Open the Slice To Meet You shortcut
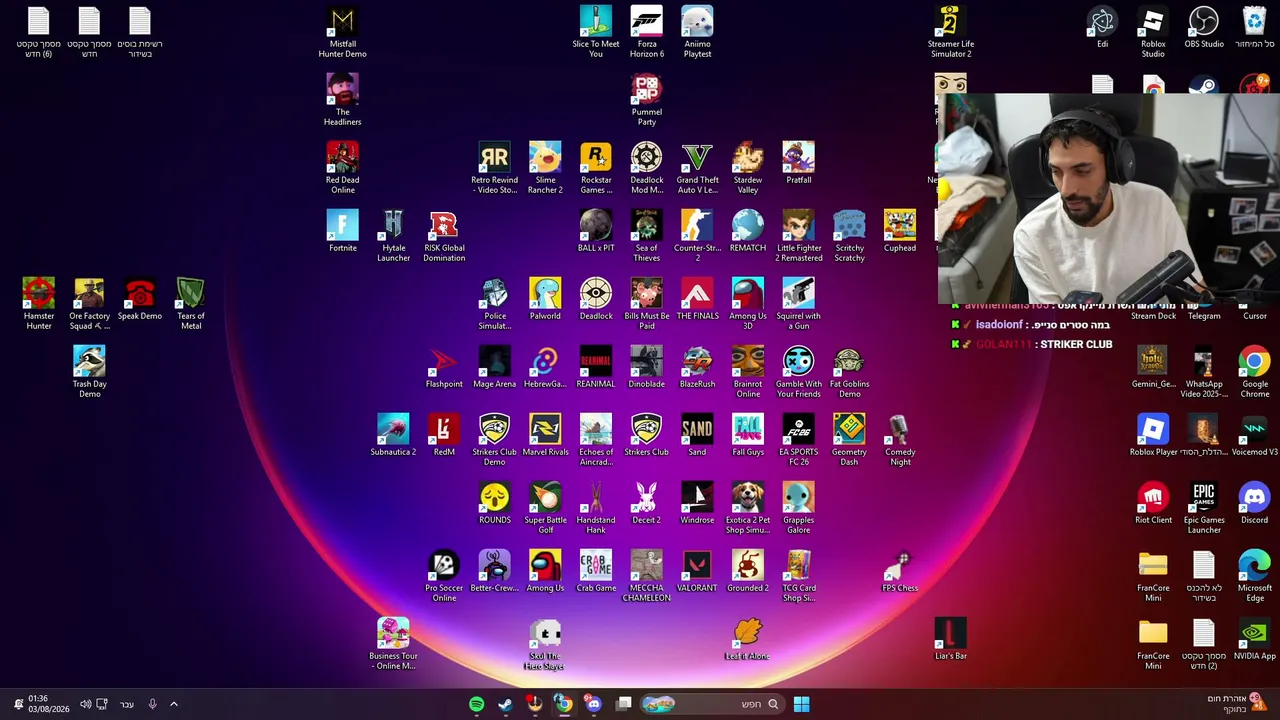 595,32
